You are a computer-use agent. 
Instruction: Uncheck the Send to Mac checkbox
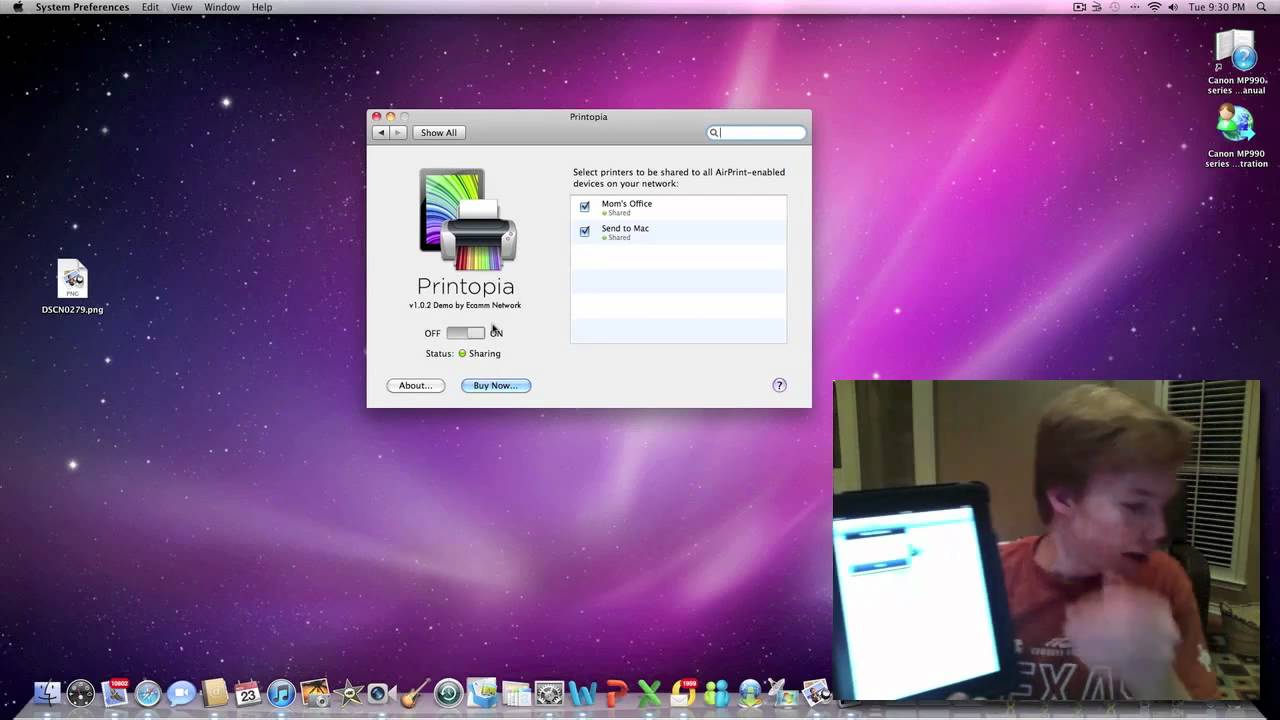tap(585, 231)
